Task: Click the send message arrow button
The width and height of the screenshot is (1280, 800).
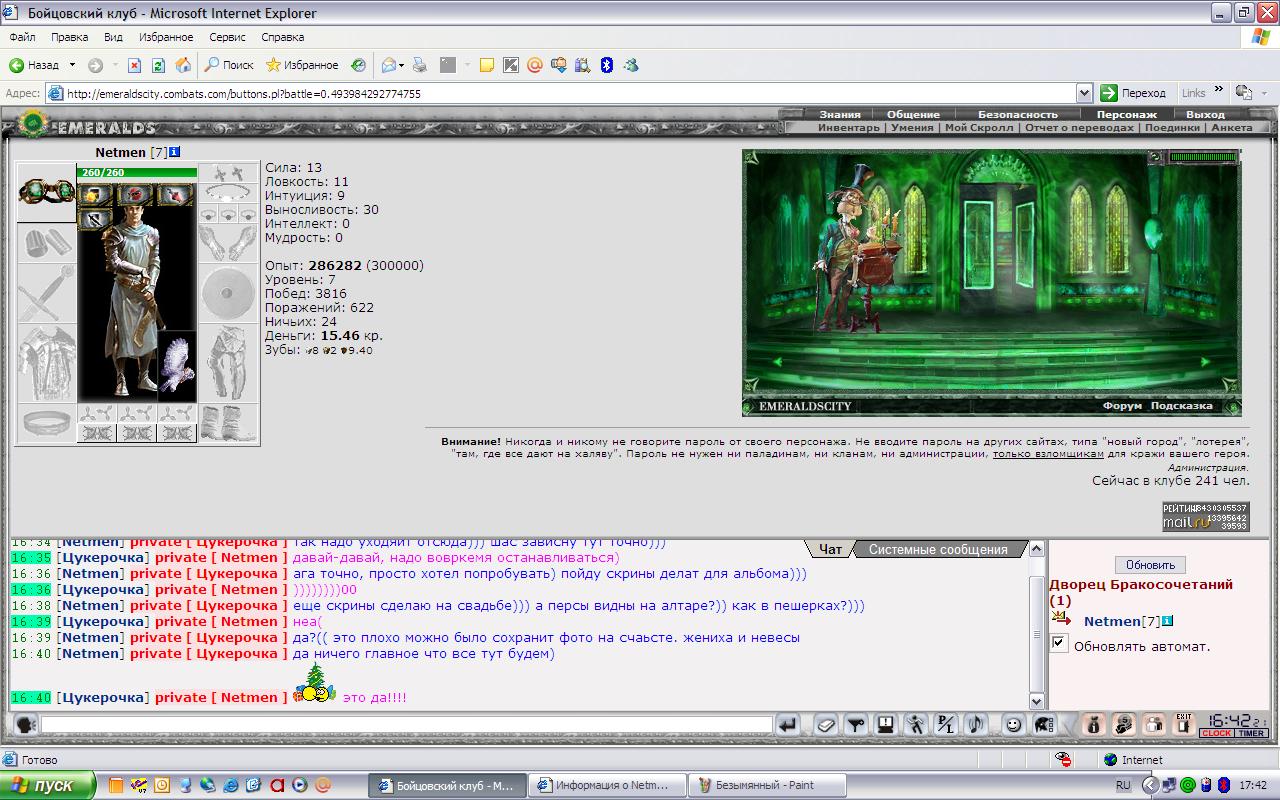Action: [788, 726]
